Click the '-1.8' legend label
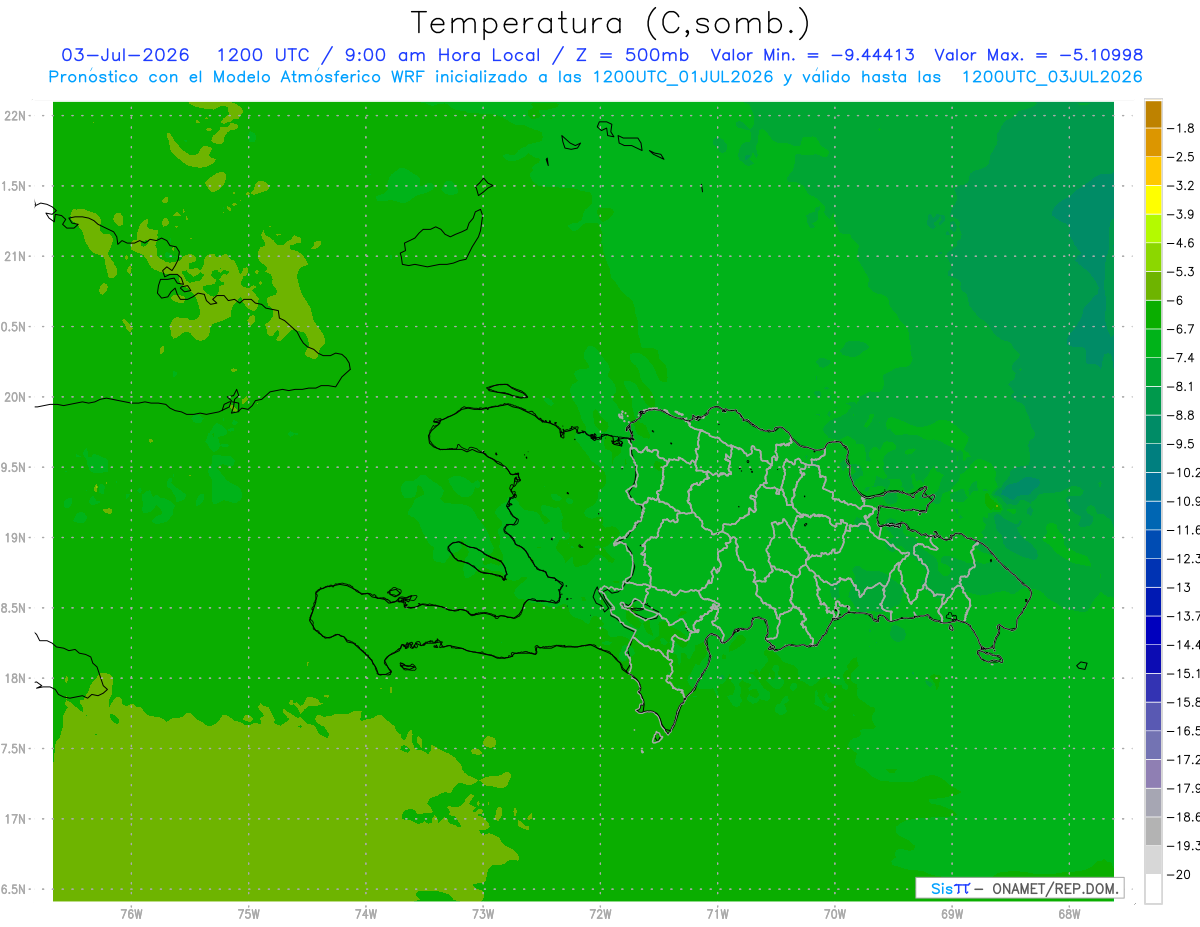Image resolution: width=1200 pixels, height=927 pixels. click(1182, 128)
